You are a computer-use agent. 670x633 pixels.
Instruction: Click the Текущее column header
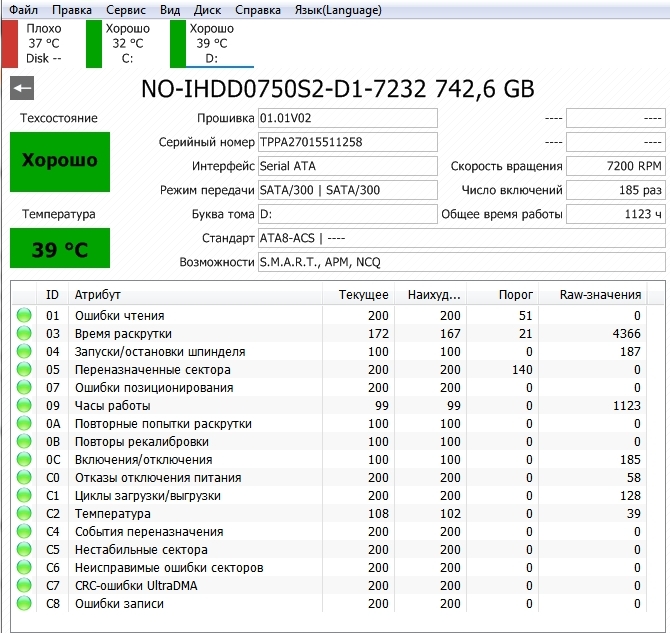point(358,294)
